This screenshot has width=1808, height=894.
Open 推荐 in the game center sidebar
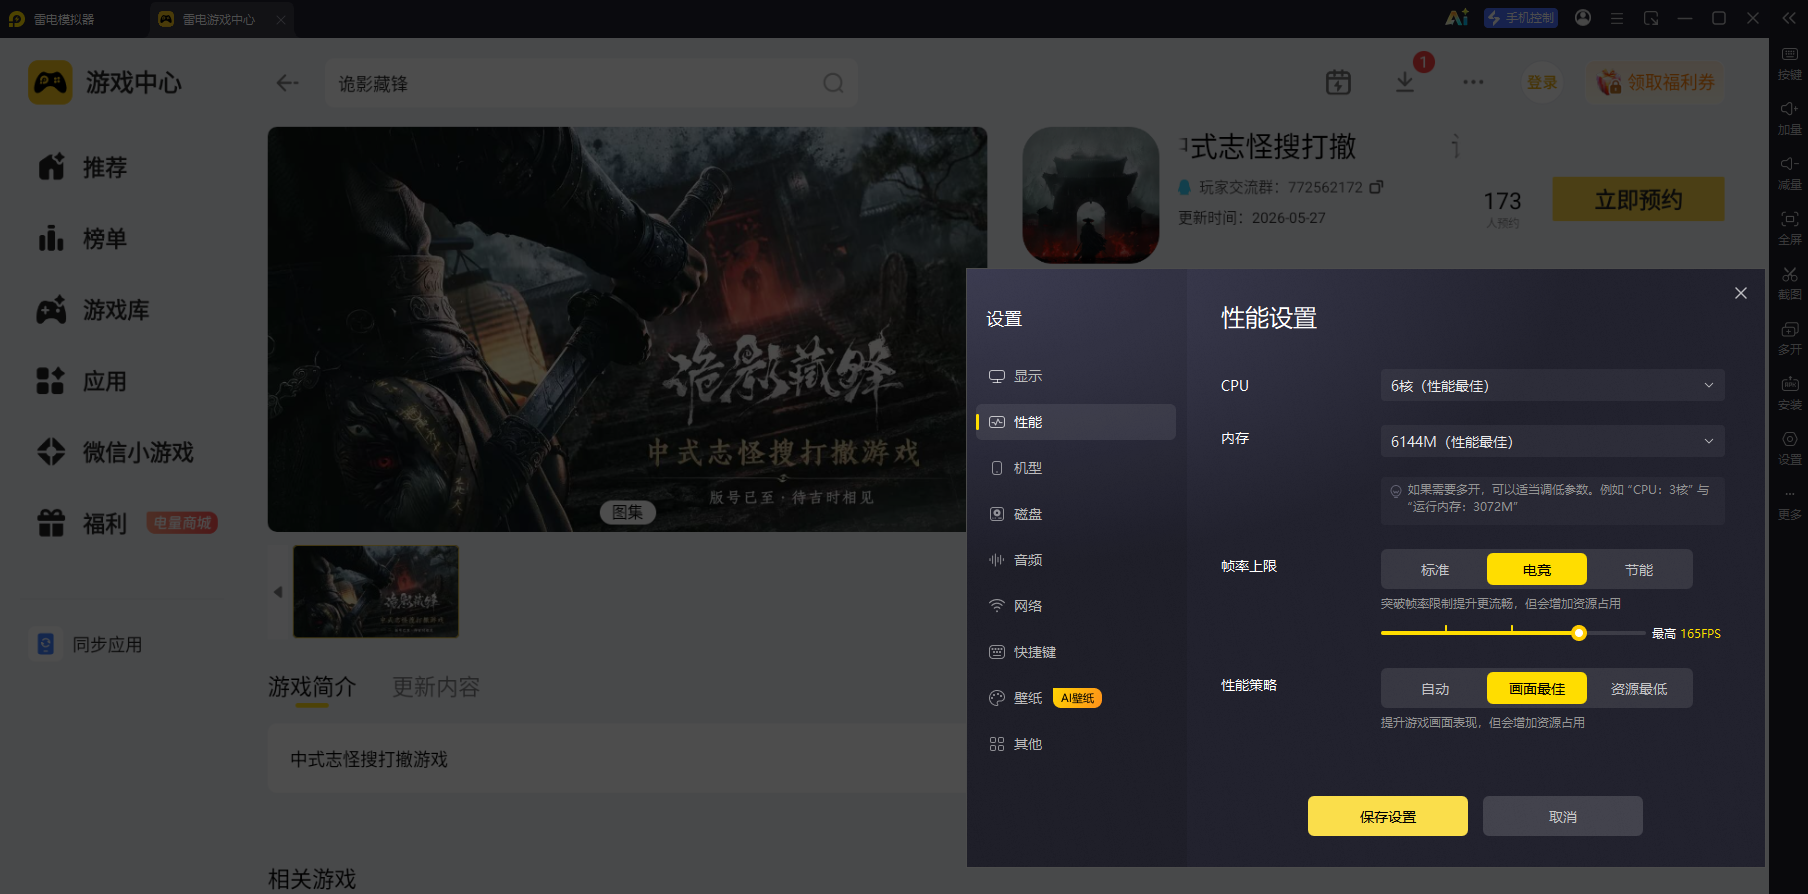[x=82, y=167]
